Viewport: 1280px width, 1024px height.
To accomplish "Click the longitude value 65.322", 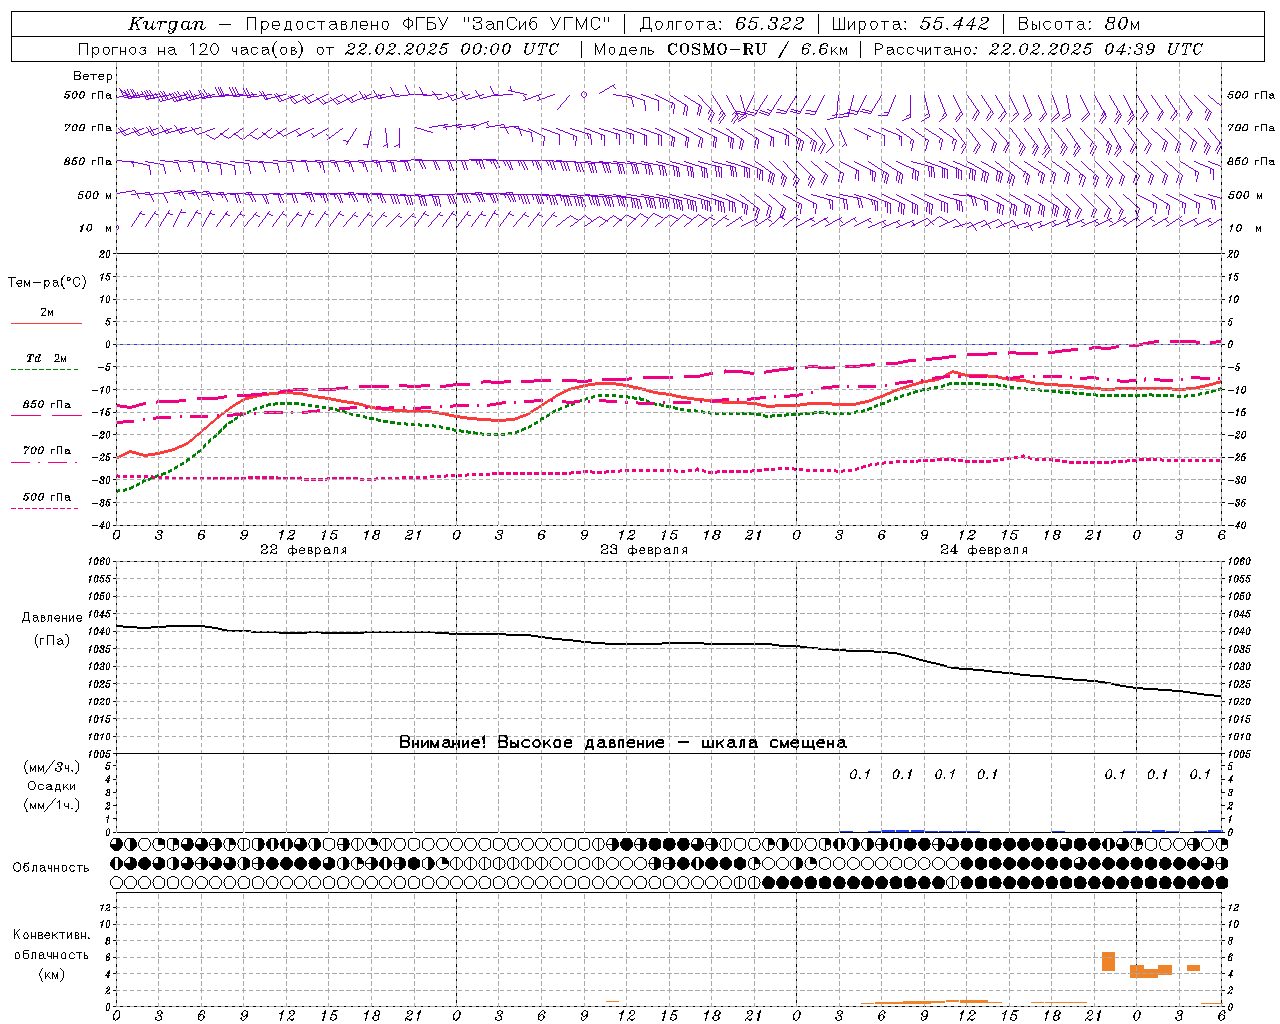I will [769, 24].
